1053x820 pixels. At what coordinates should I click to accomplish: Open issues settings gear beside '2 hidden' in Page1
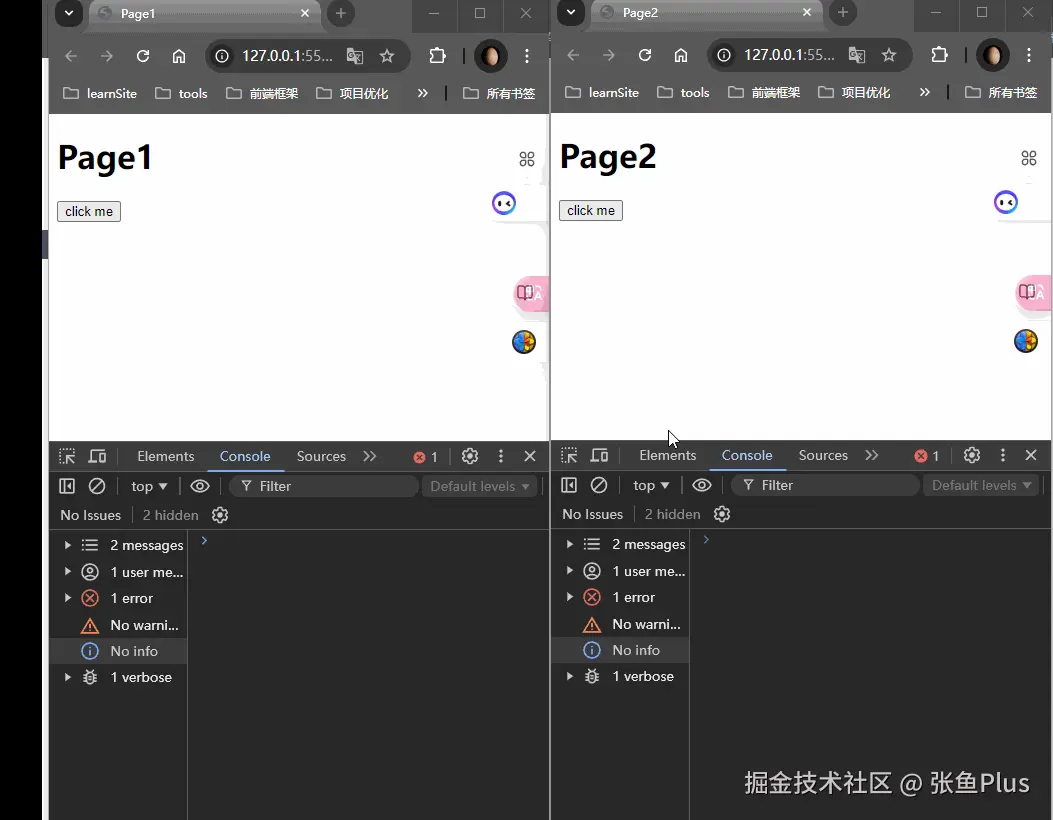220,515
